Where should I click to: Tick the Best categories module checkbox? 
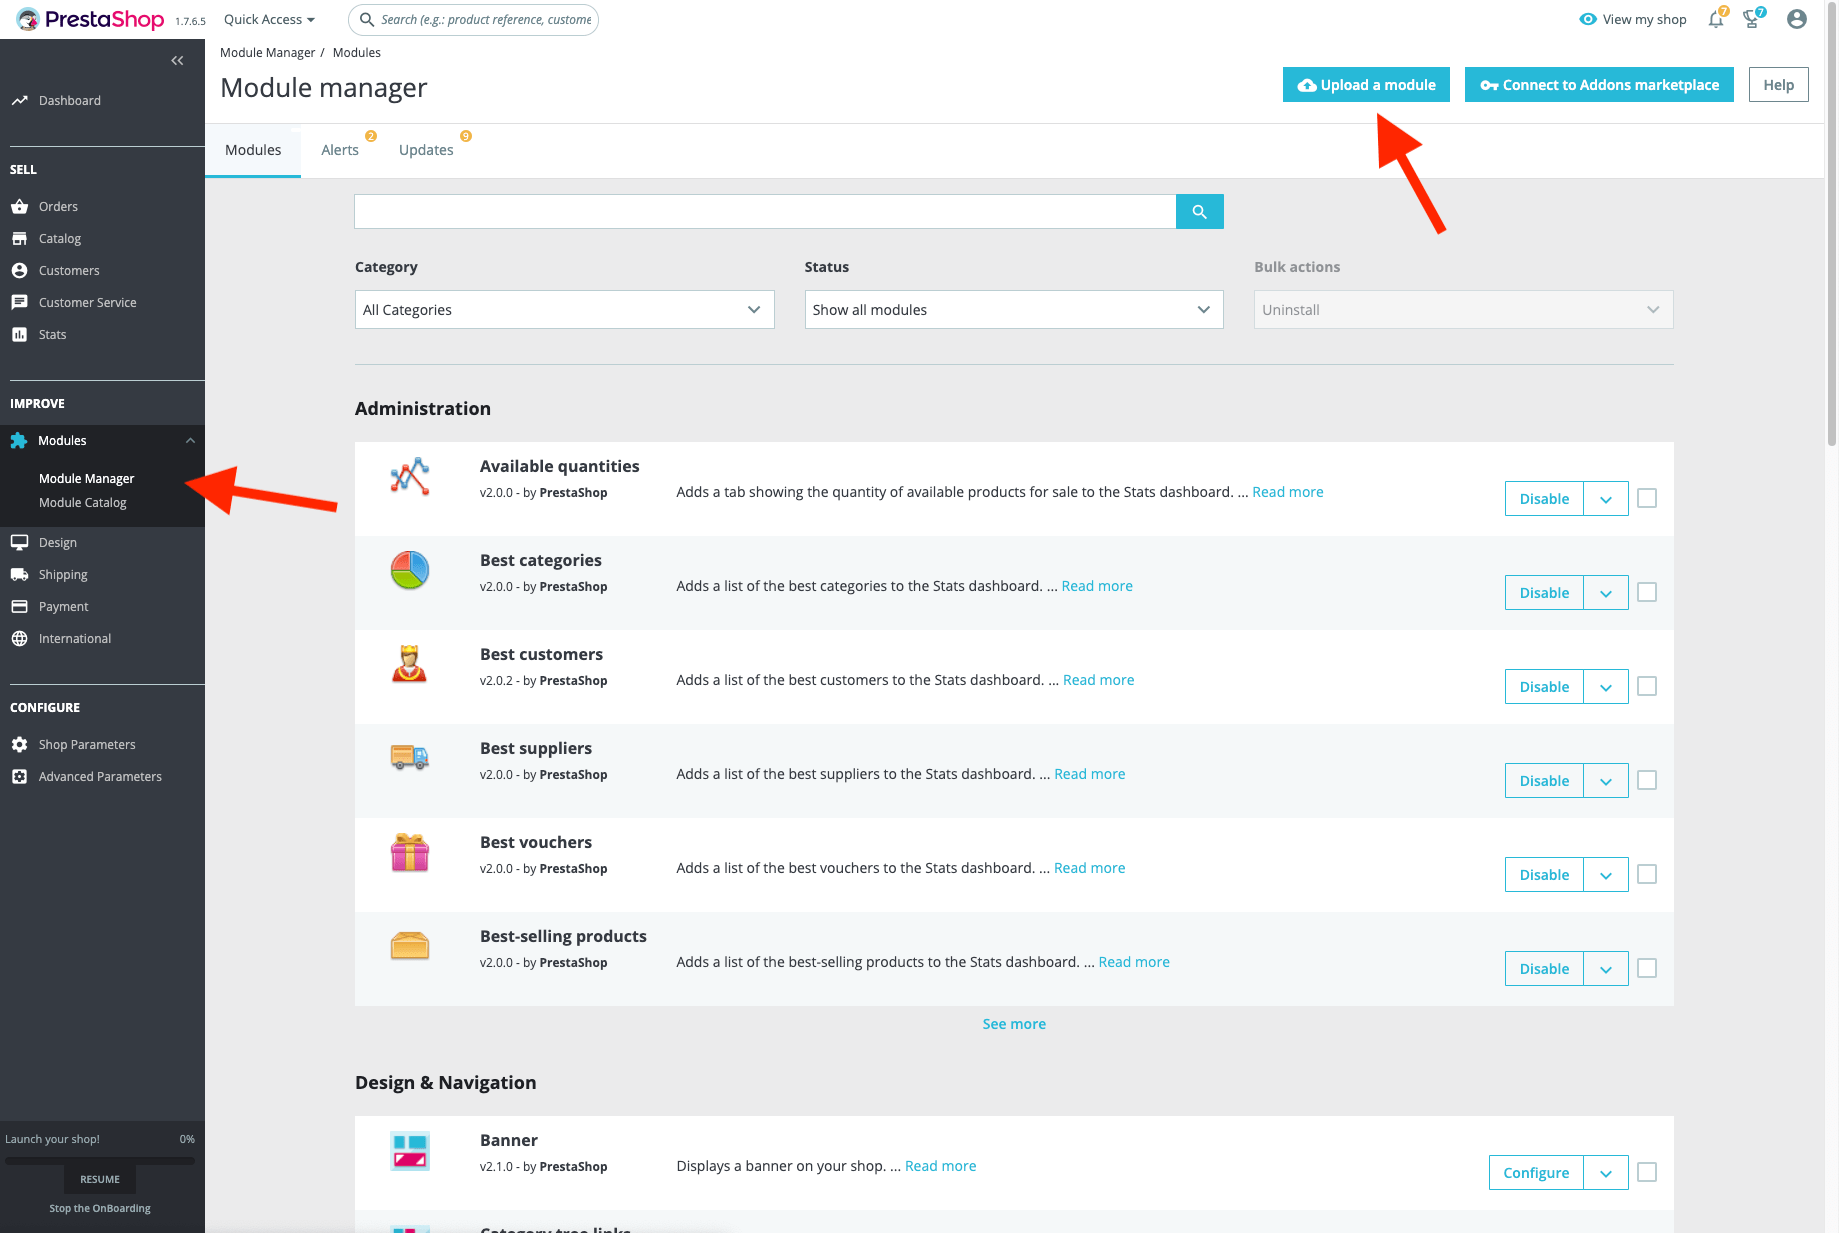tap(1647, 592)
